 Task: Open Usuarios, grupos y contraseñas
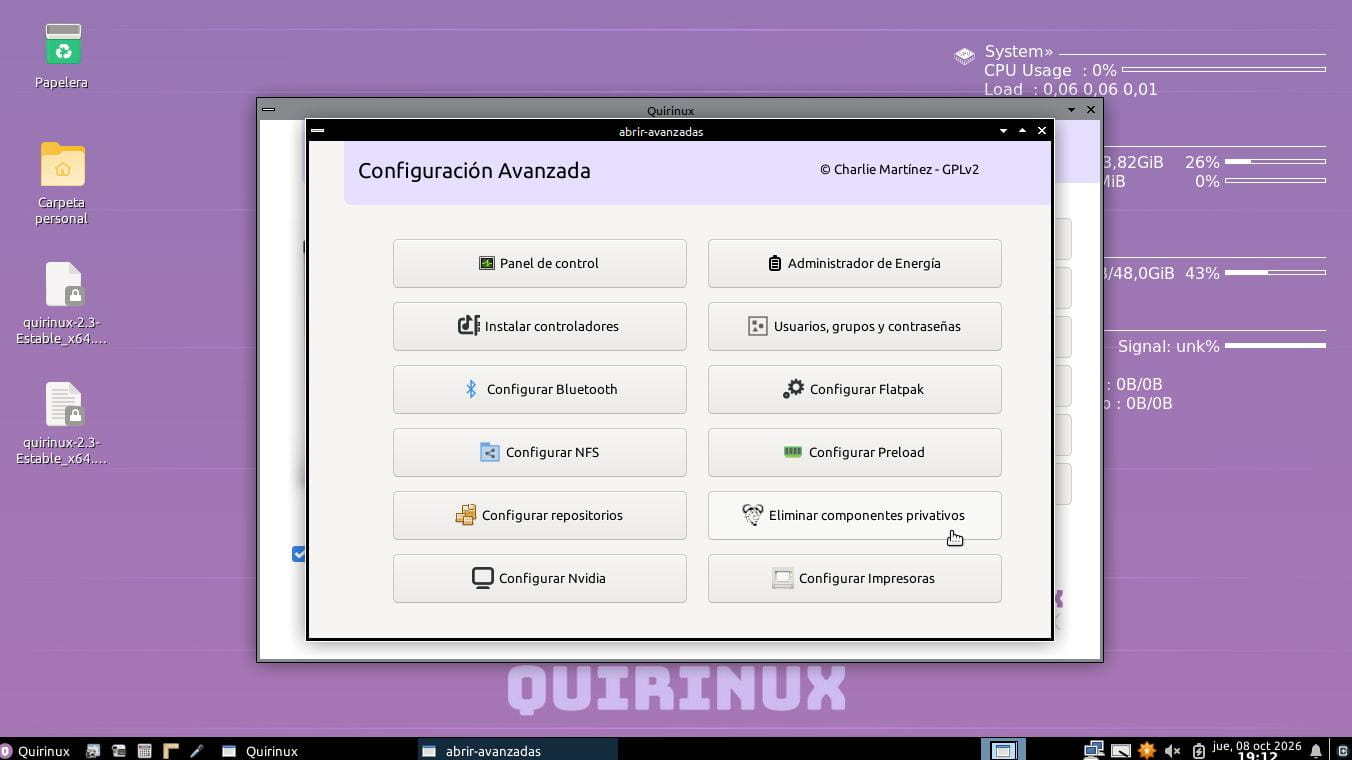click(x=854, y=326)
